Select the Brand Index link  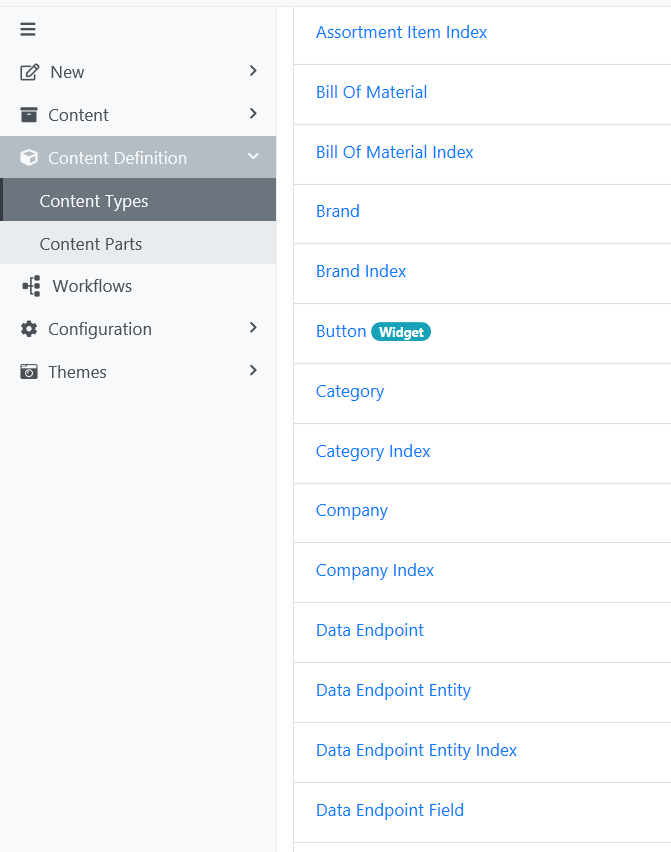(361, 271)
